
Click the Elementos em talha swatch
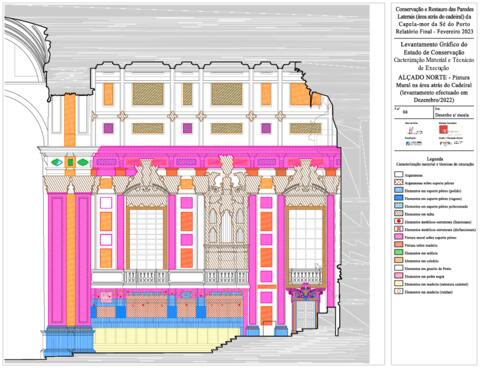pos(399,214)
